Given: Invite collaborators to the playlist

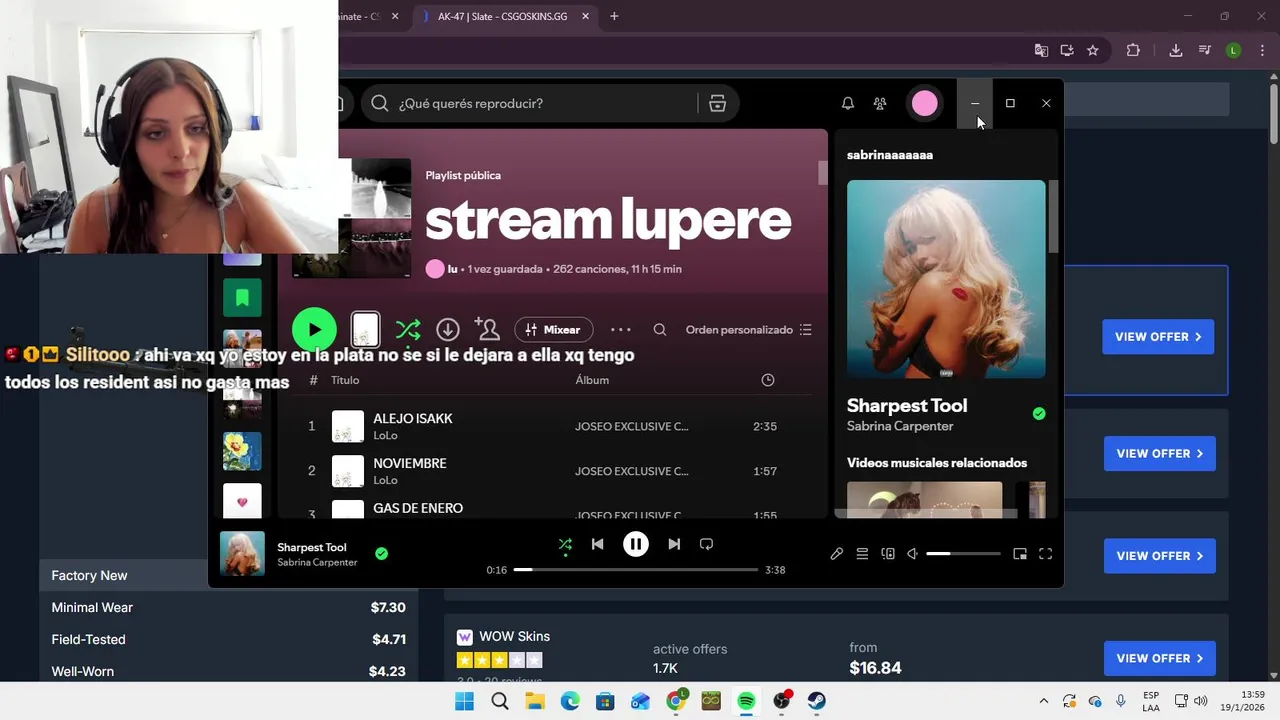Looking at the screenshot, I should tap(487, 329).
